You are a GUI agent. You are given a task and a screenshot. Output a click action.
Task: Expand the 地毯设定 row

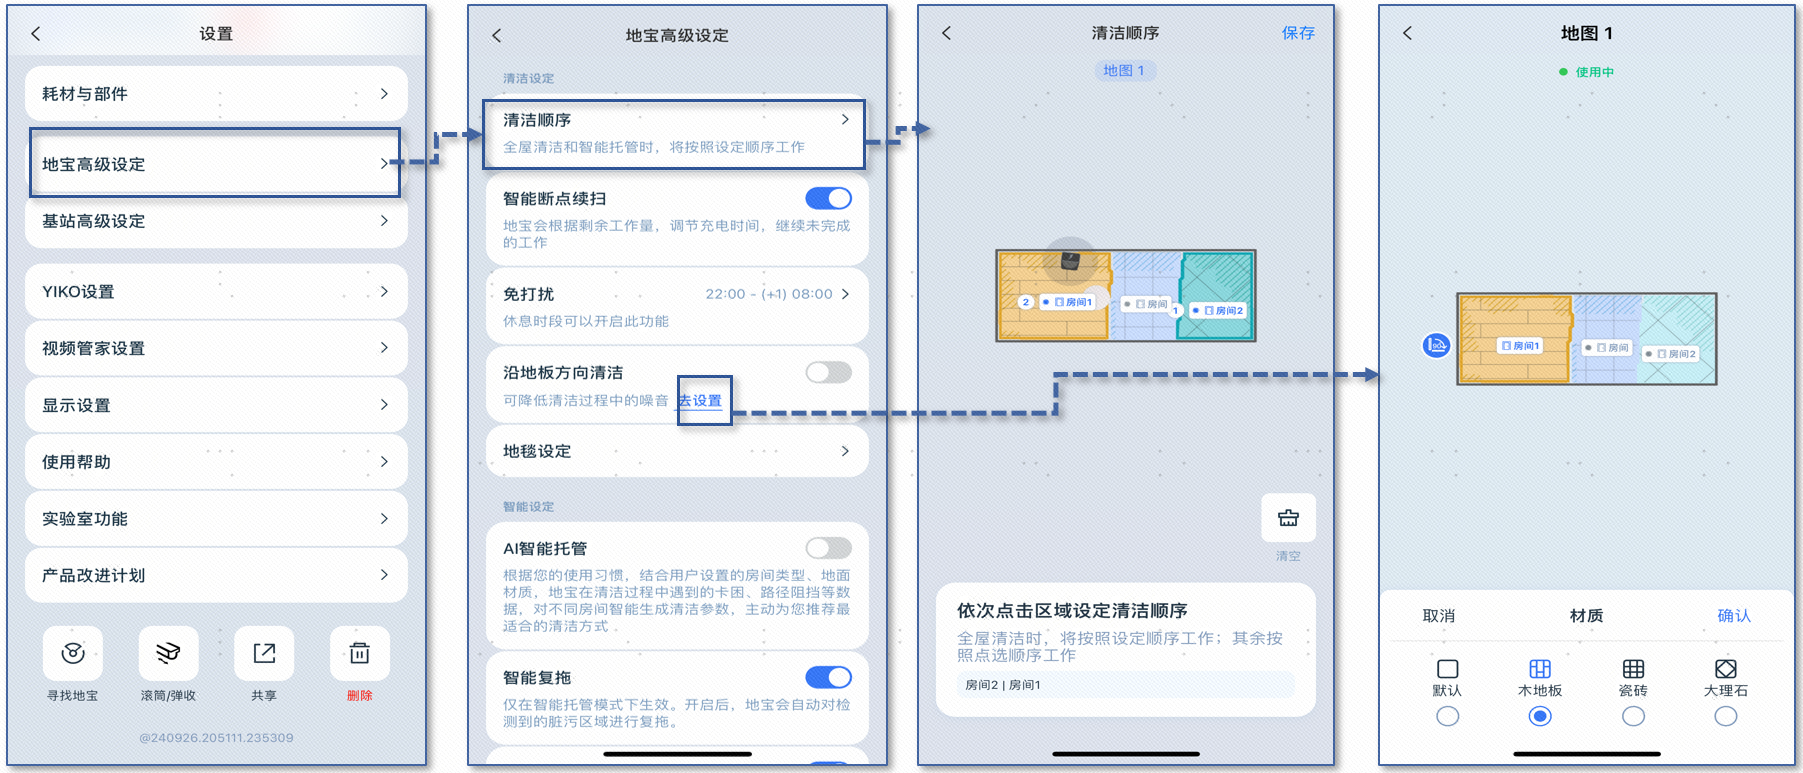[676, 452]
